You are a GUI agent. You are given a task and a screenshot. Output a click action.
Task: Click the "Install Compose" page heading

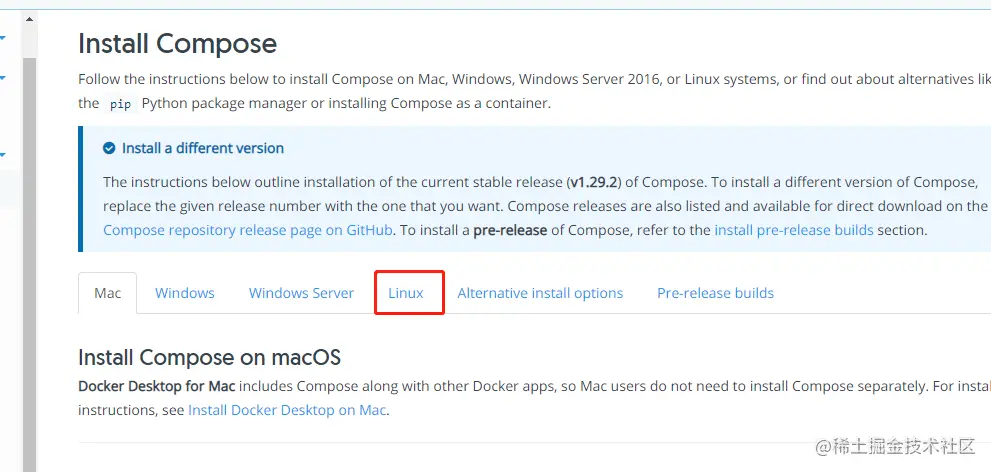tap(177, 44)
